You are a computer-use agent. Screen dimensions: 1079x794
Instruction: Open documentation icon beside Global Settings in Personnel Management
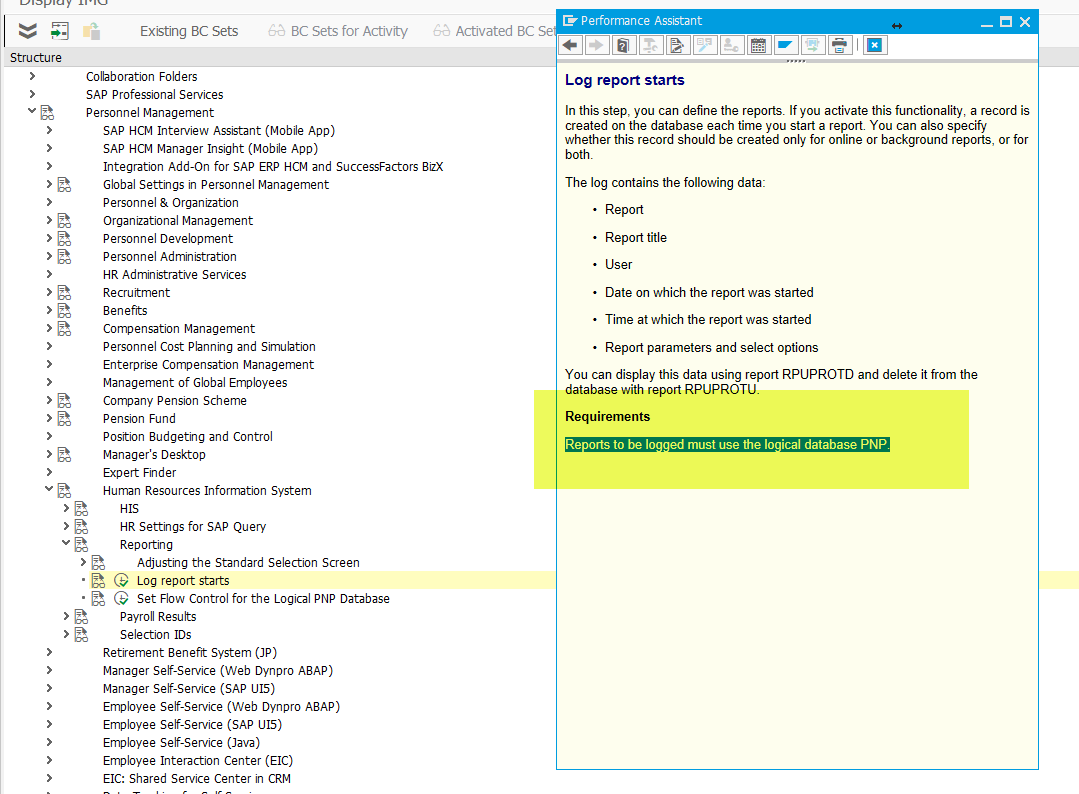click(65, 184)
